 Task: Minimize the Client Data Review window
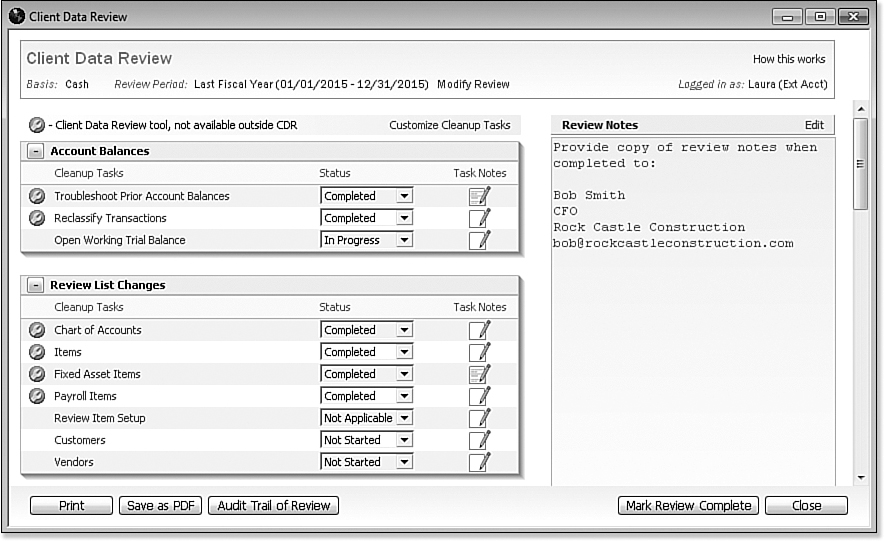click(x=787, y=17)
